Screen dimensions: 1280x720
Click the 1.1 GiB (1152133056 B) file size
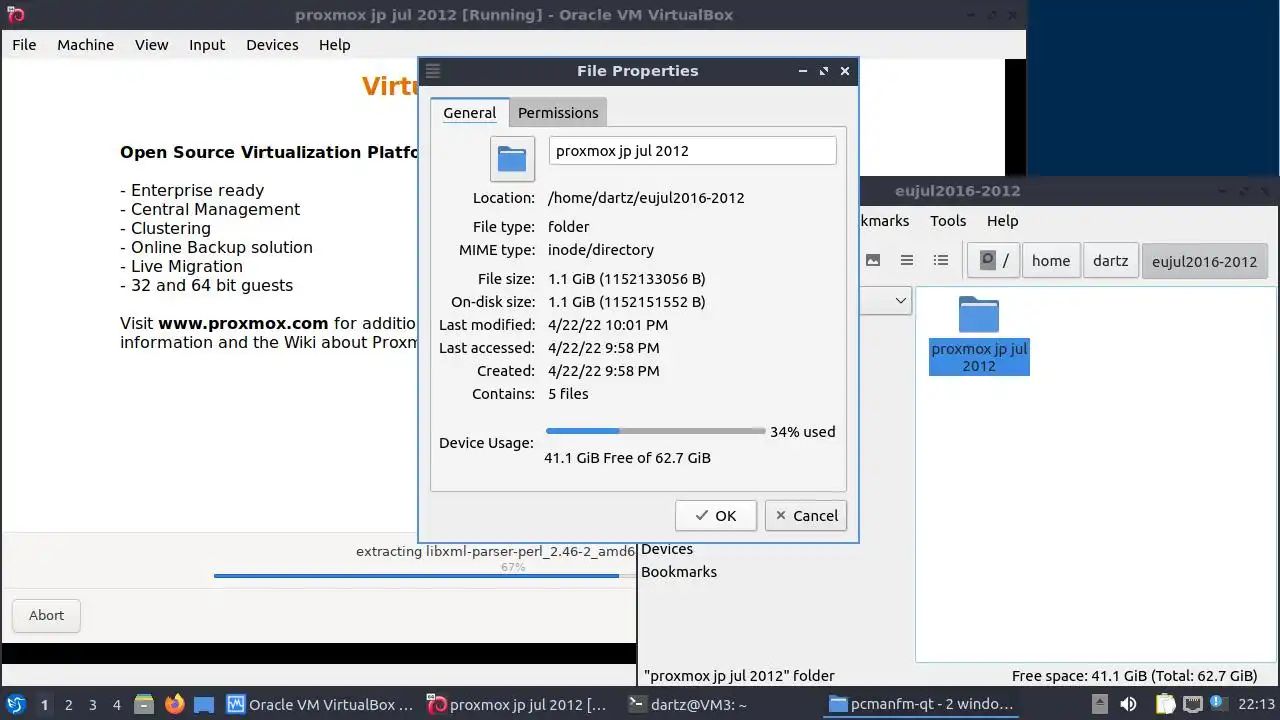[x=627, y=279]
